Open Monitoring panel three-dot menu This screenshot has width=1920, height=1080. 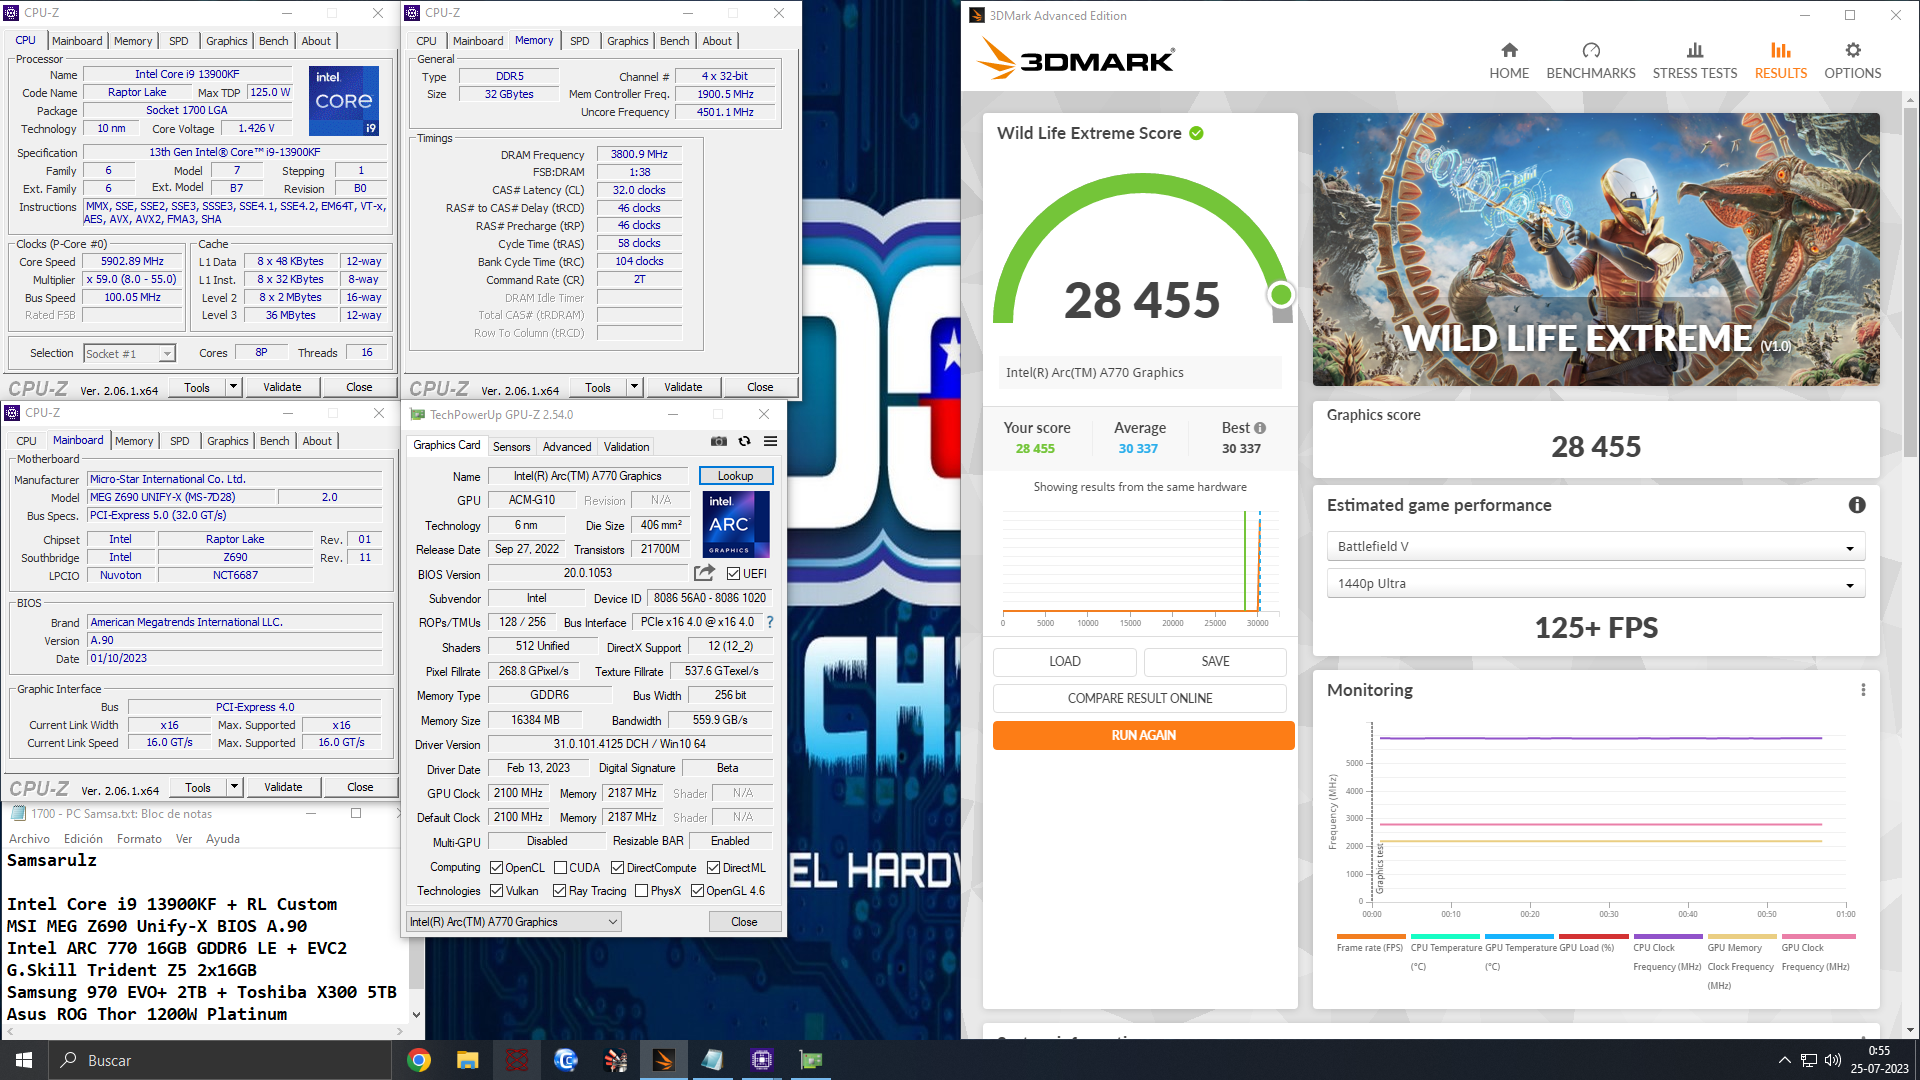tap(1863, 690)
